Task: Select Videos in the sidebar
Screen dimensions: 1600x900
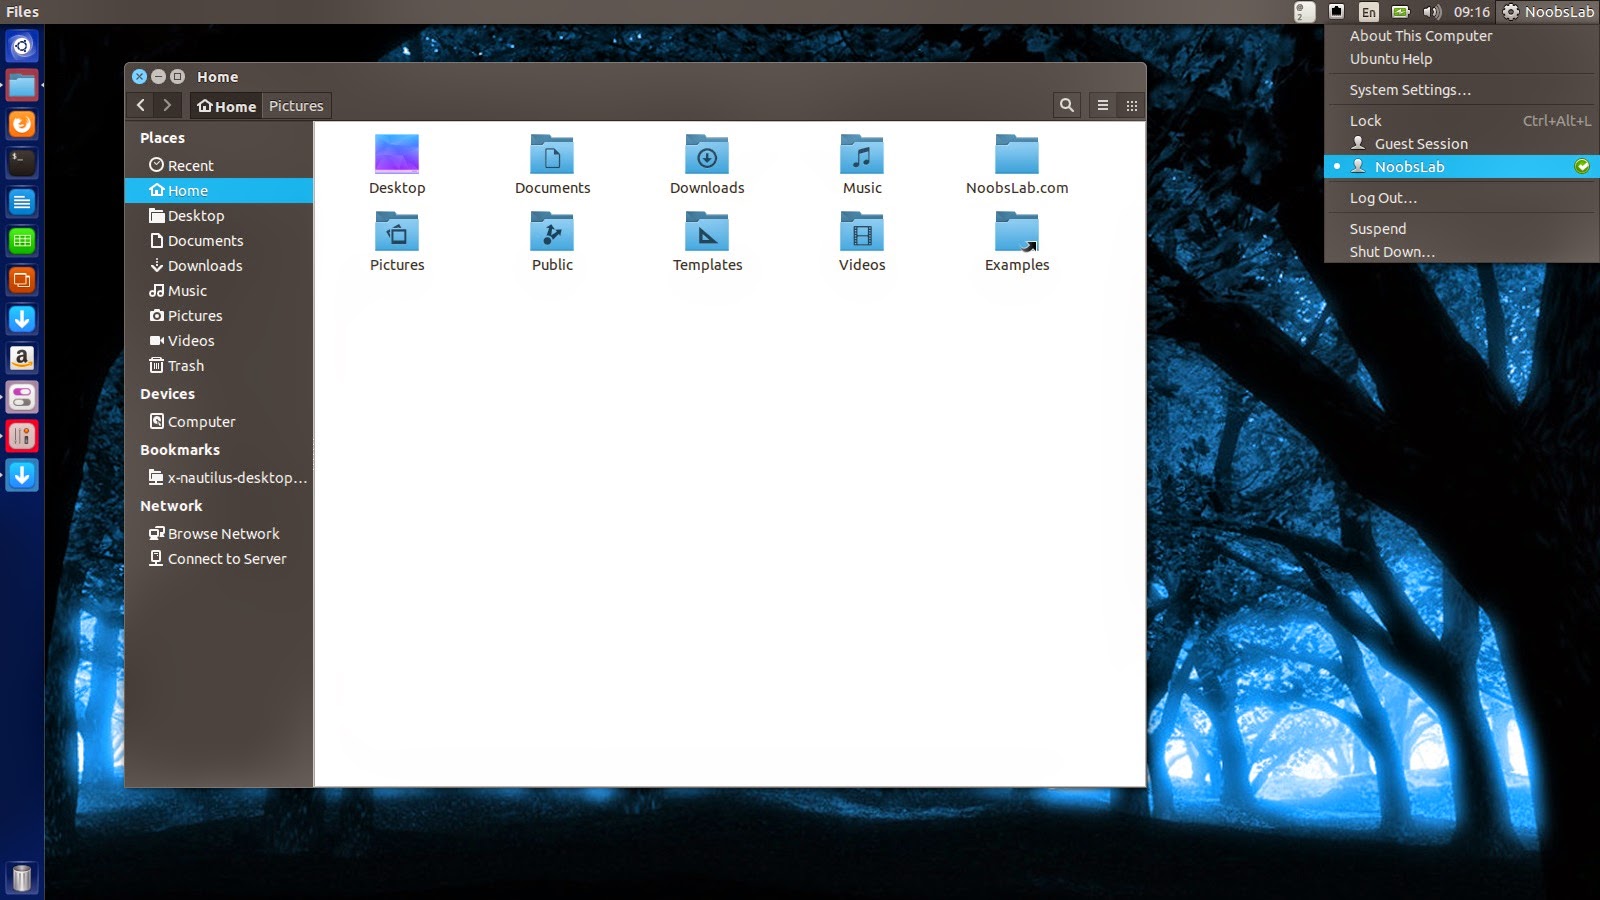Action: (219, 340)
